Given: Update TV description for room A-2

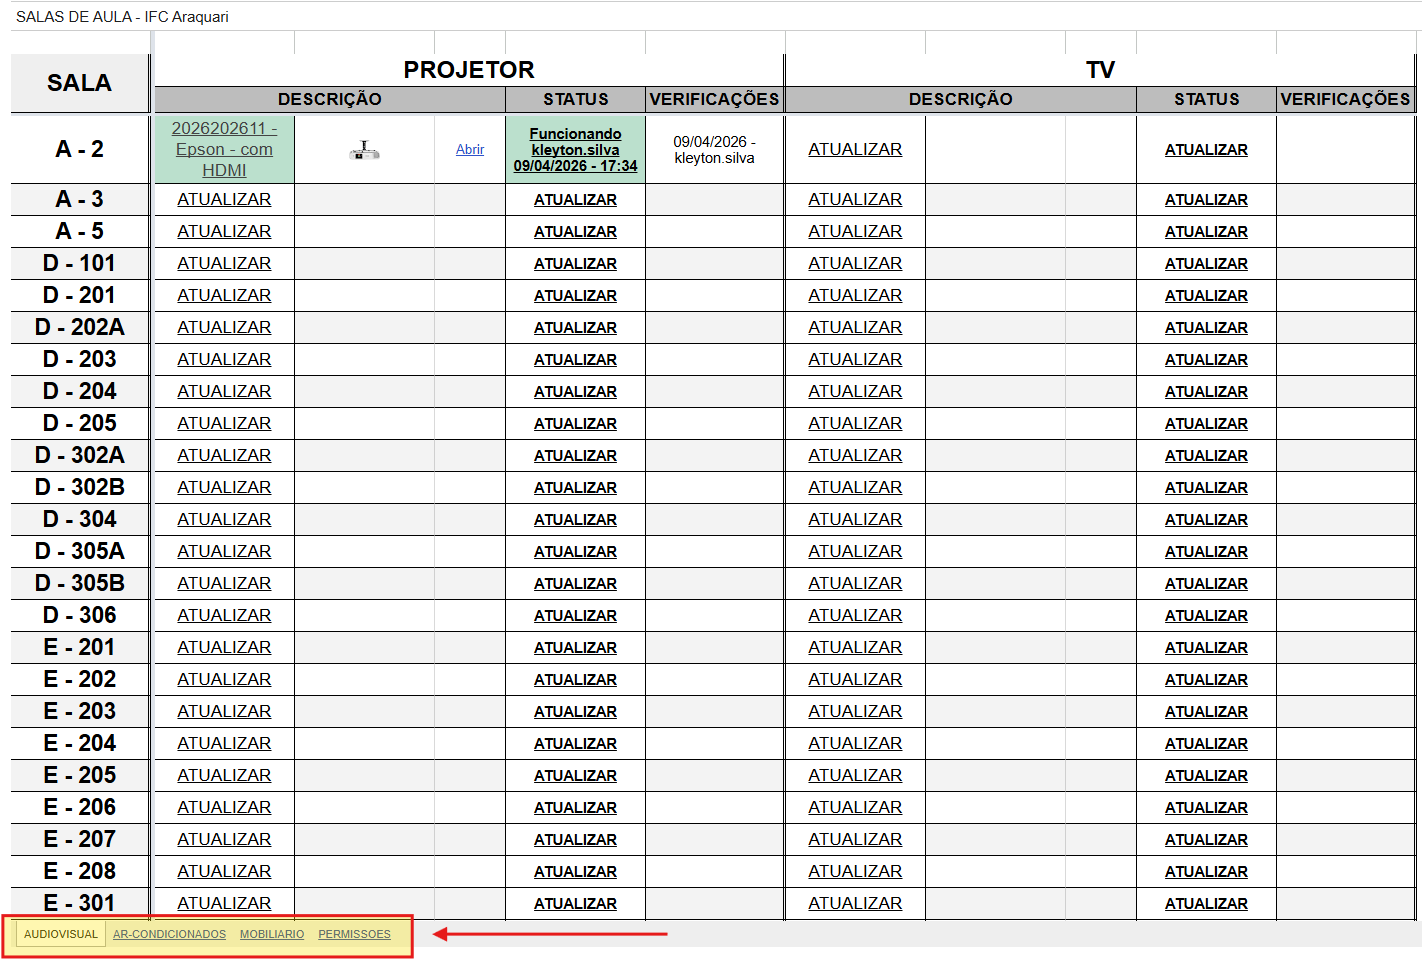Looking at the screenshot, I should tap(855, 149).
